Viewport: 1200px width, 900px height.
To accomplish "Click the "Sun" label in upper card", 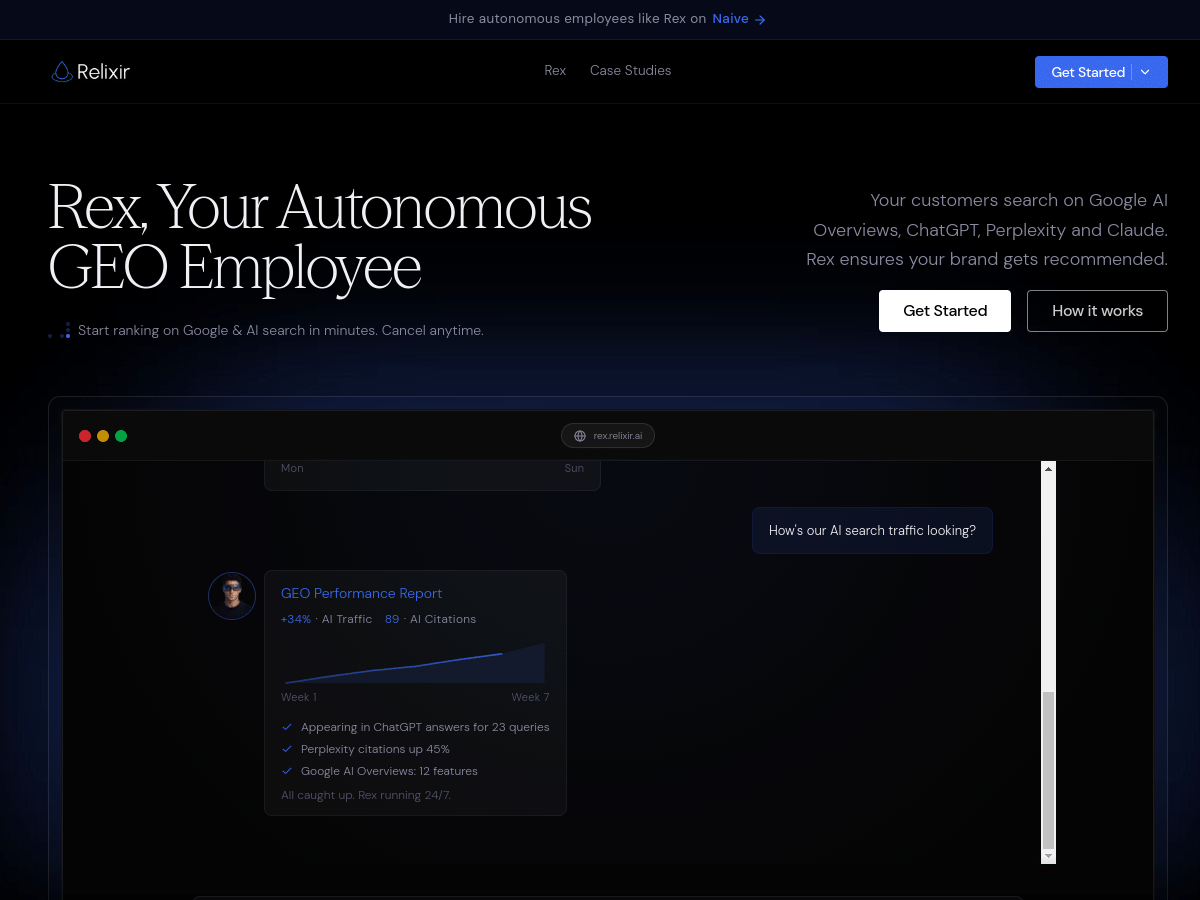I will 574,468.
